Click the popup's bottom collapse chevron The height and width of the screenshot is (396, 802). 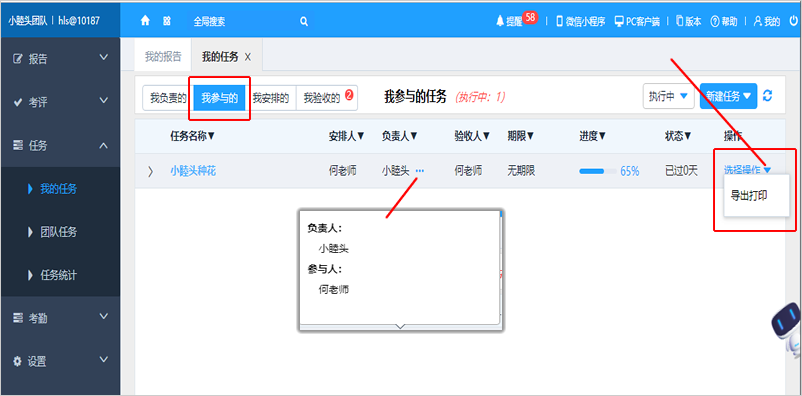click(x=400, y=326)
